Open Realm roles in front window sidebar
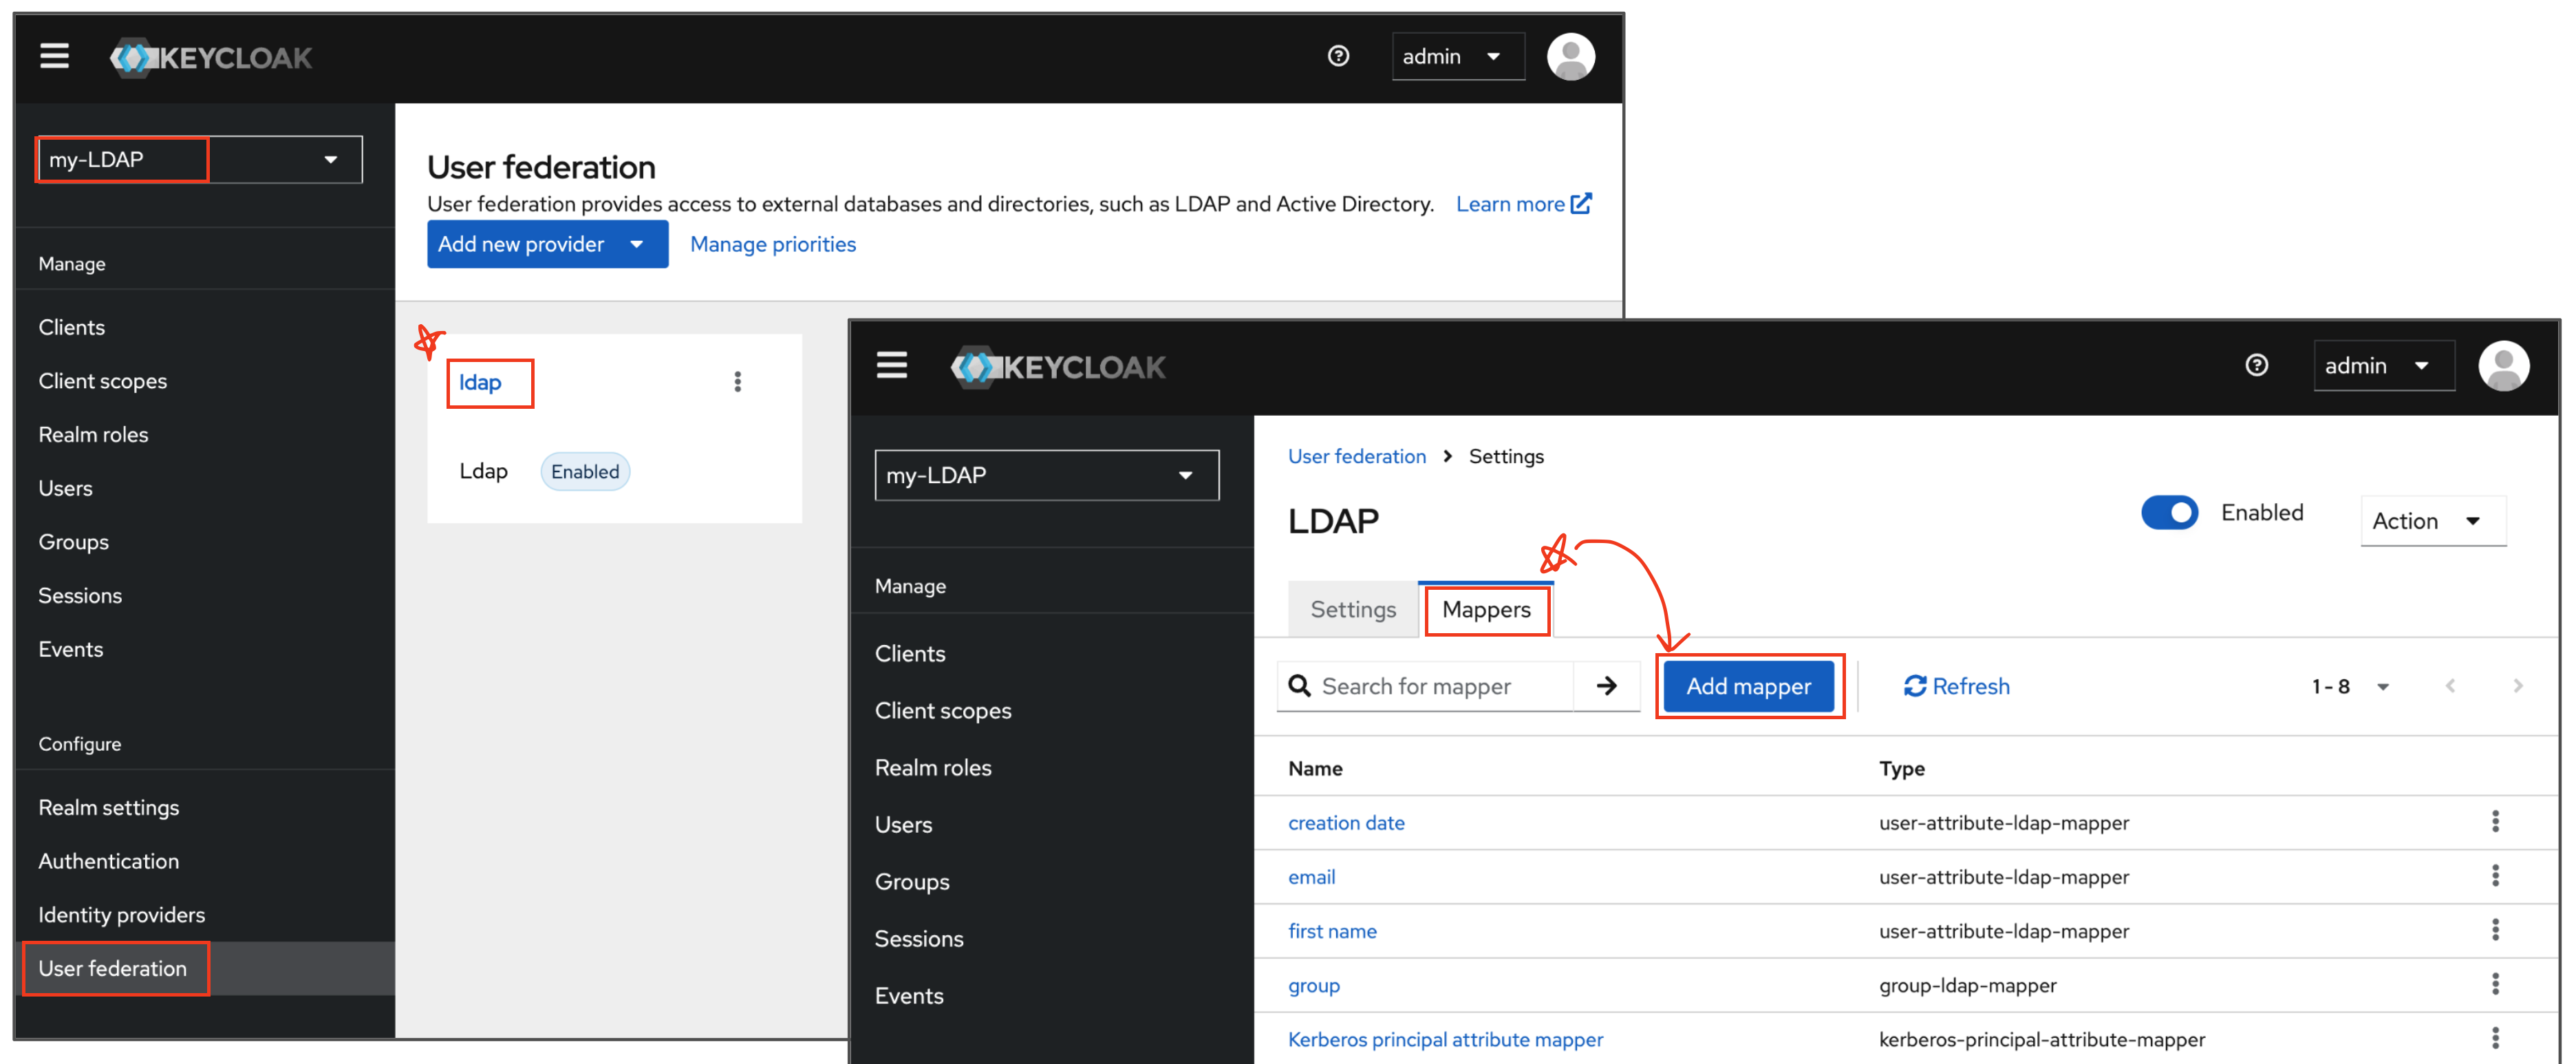 [x=933, y=767]
